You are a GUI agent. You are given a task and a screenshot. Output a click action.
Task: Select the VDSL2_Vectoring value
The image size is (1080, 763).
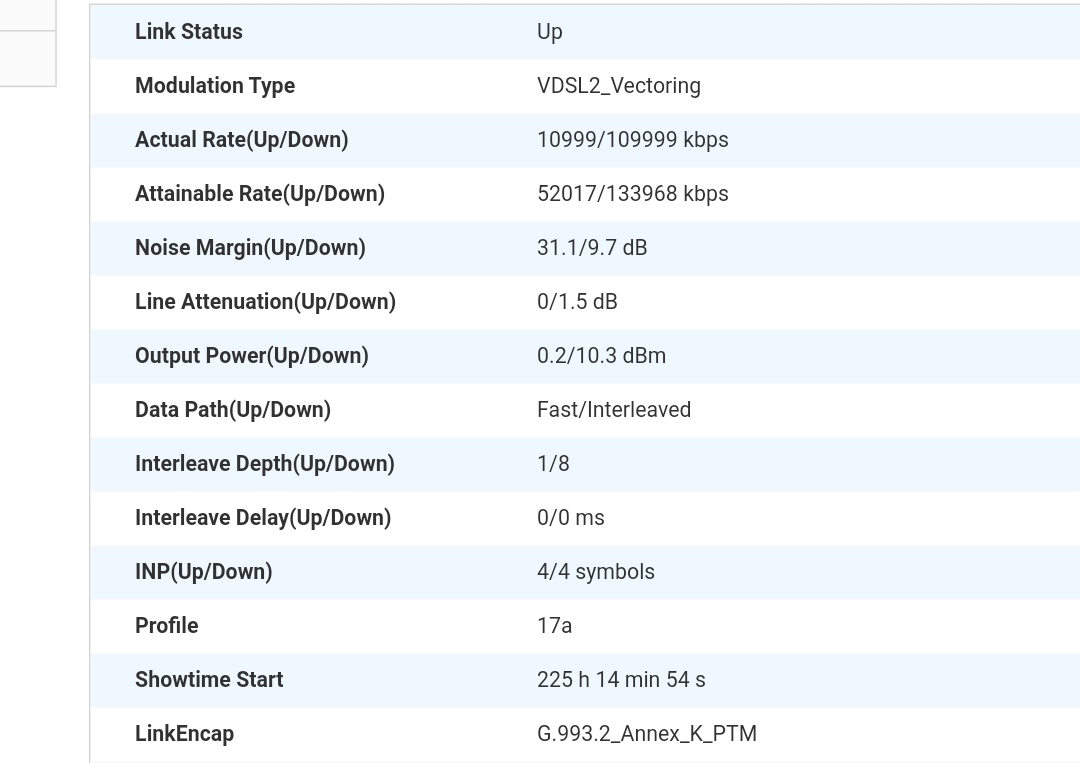click(618, 86)
